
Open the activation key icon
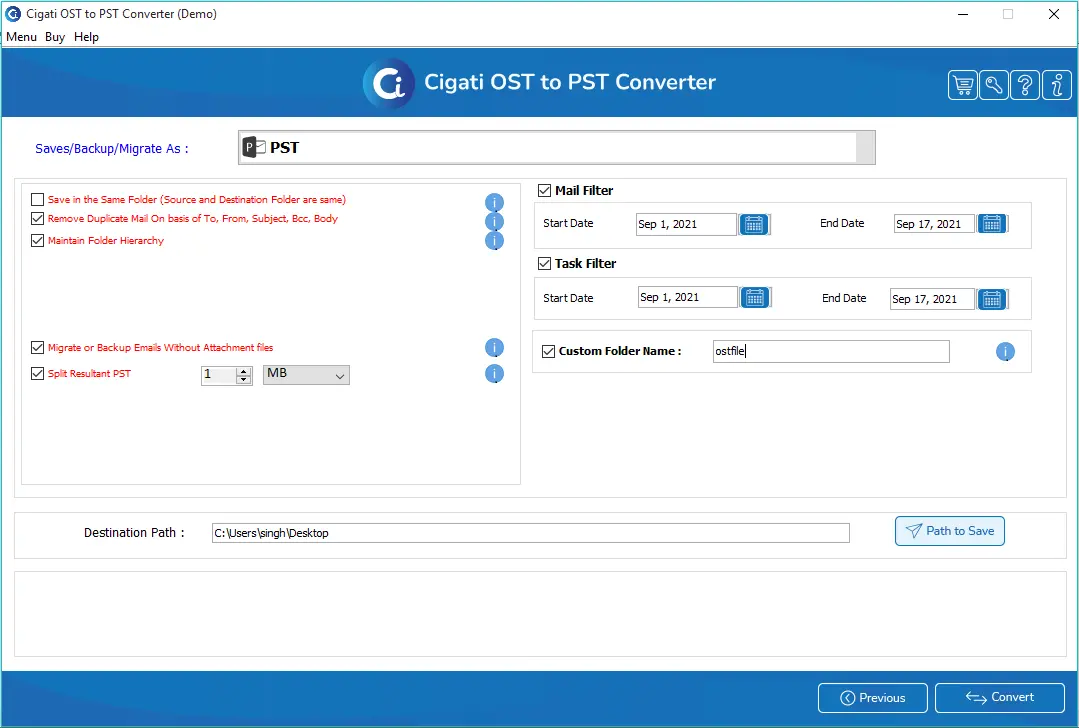994,85
